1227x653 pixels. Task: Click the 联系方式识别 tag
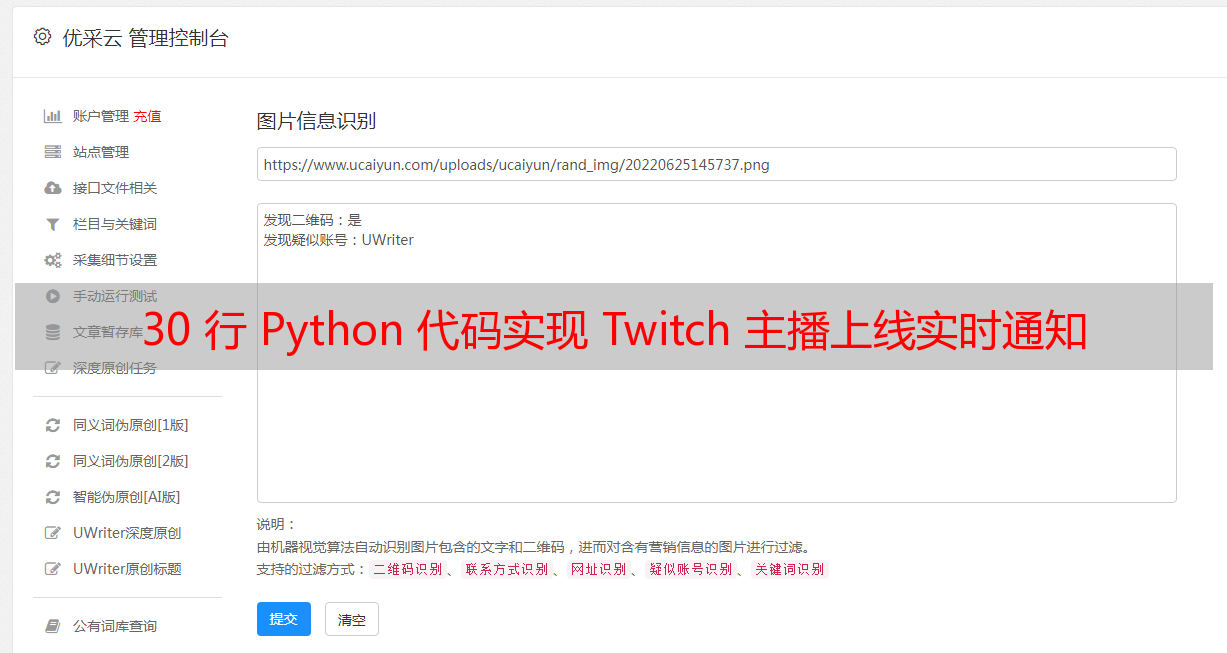click(506, 569)
